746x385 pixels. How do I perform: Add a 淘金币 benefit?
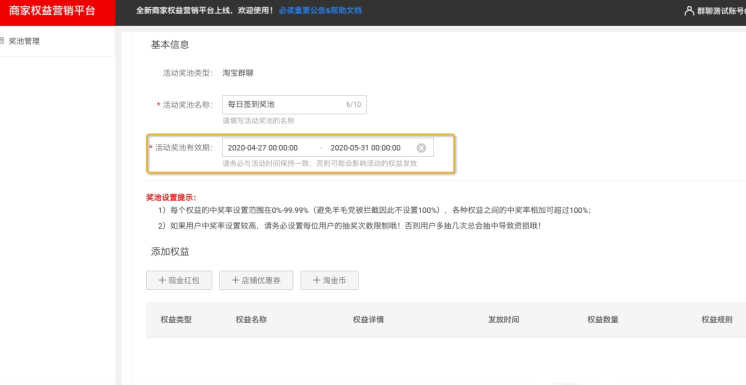pos(329,280)
